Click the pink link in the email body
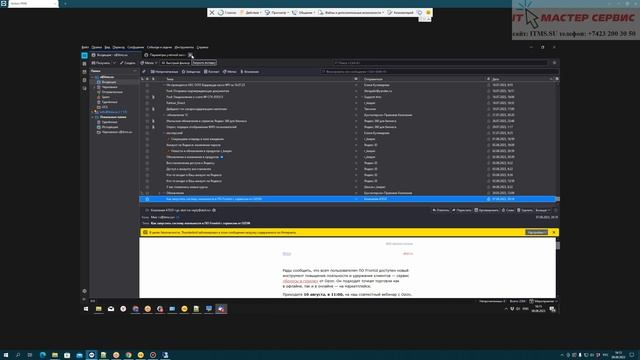 [300, 281]
